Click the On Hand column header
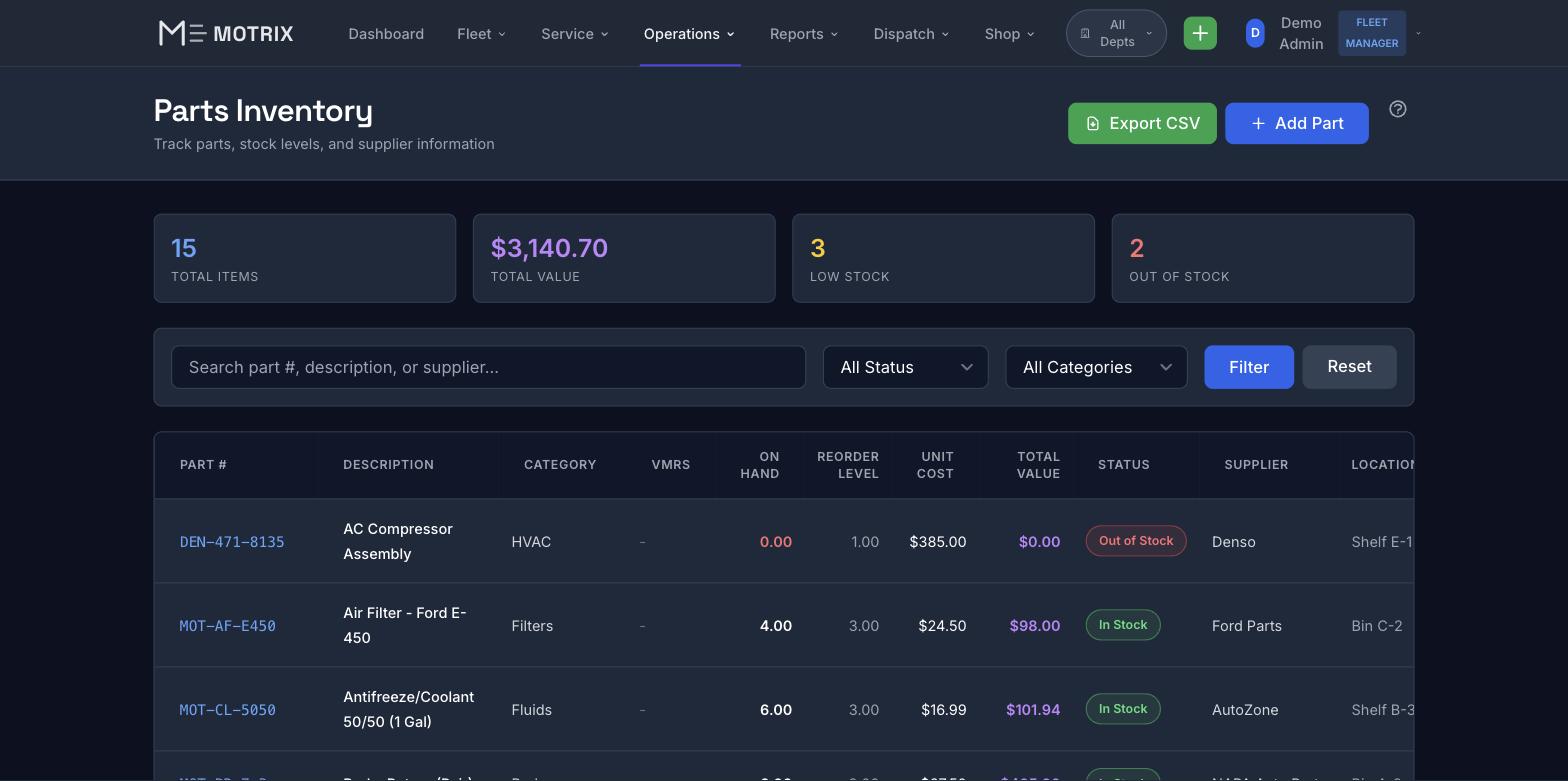1568x781 pixels. point(760,465)
